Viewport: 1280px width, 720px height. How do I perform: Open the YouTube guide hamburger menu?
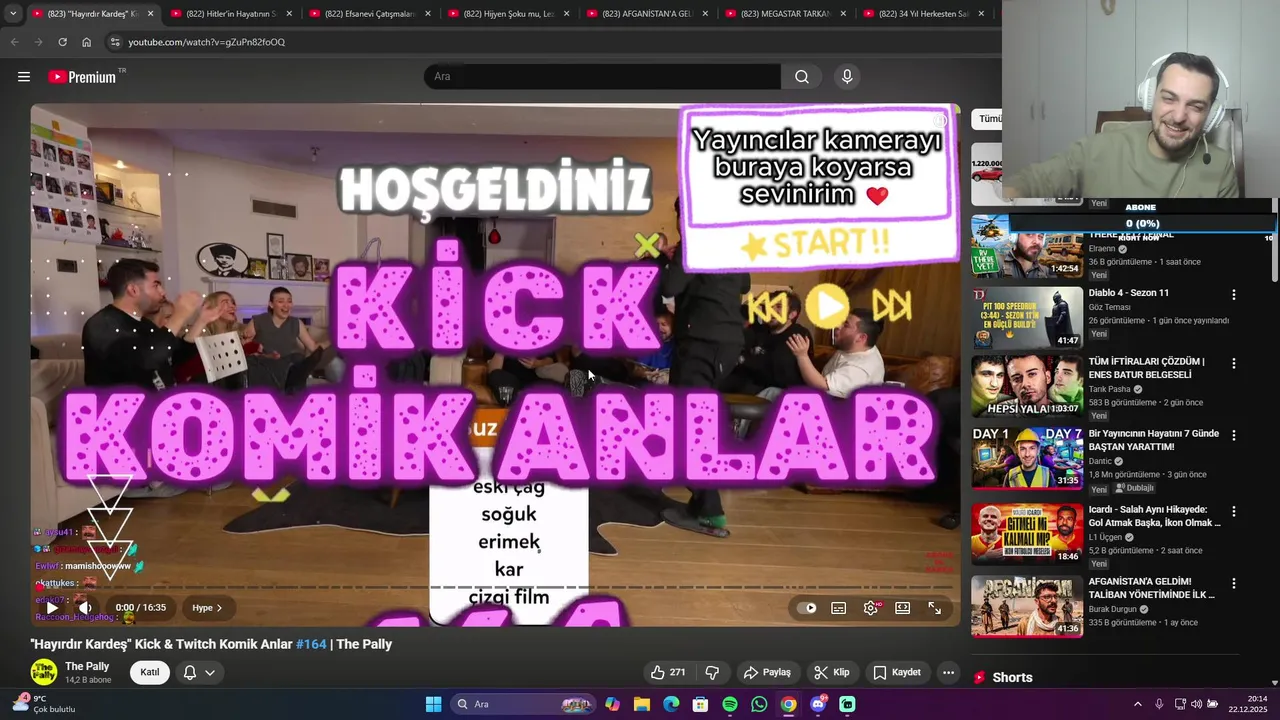(x=24, y=77)
